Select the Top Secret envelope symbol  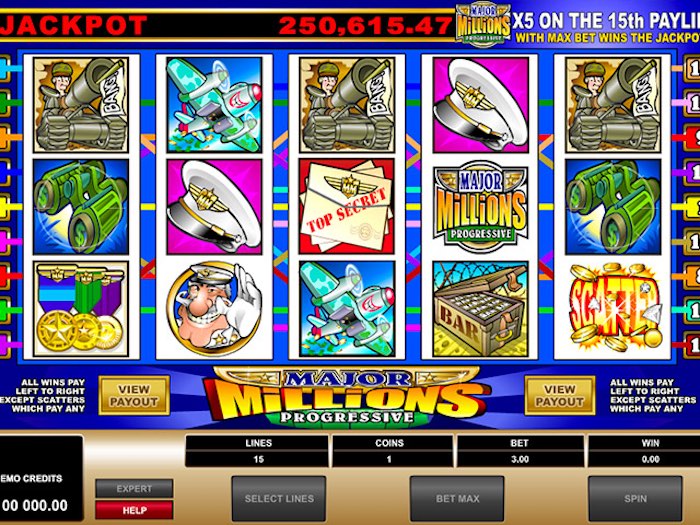click(x=347, y=206)
